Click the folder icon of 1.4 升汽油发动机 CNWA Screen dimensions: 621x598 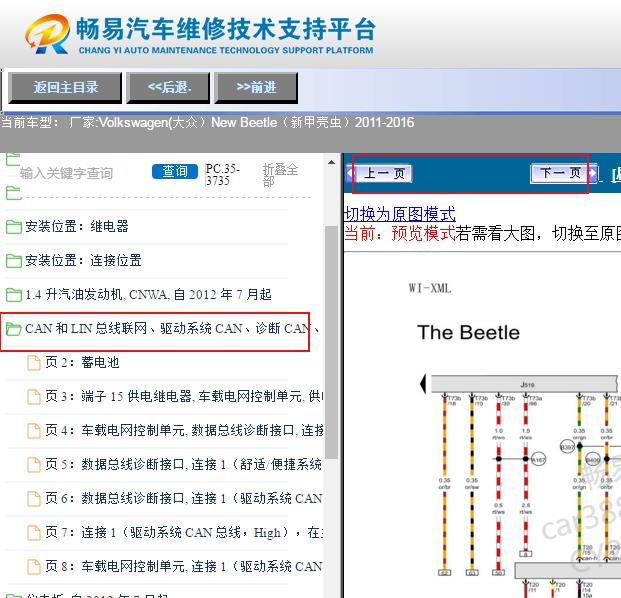(x=14, y=295)
